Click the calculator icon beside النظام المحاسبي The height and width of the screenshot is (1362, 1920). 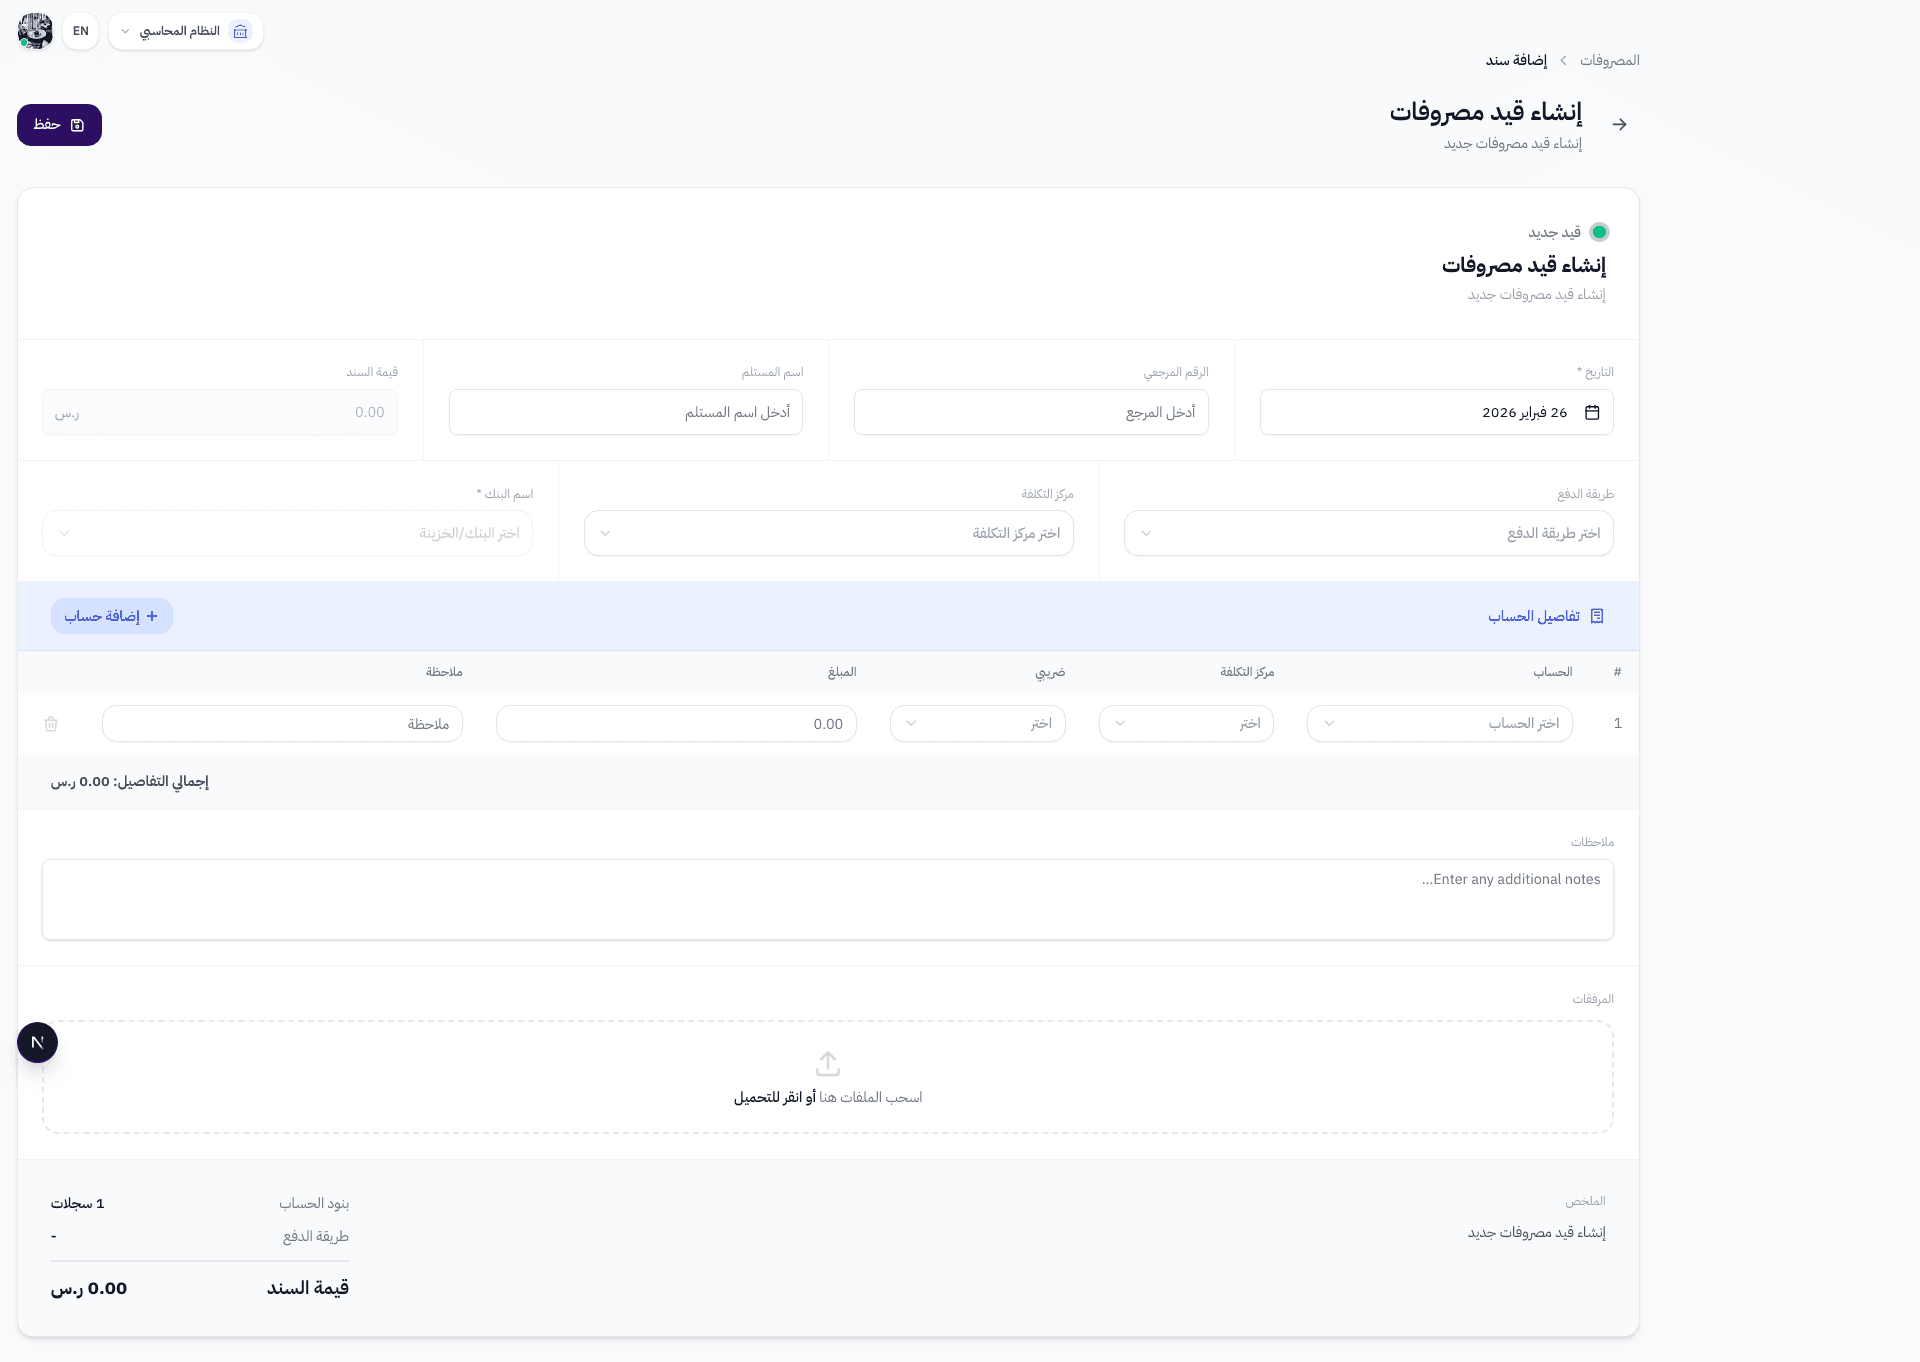click(x=240, y=31)
